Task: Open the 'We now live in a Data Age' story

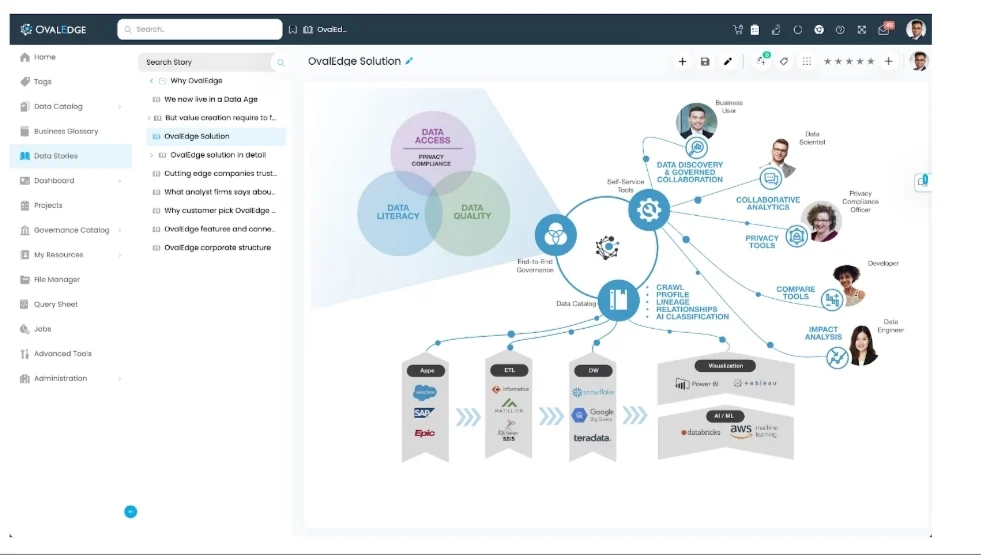Action: tap(210, 99)
